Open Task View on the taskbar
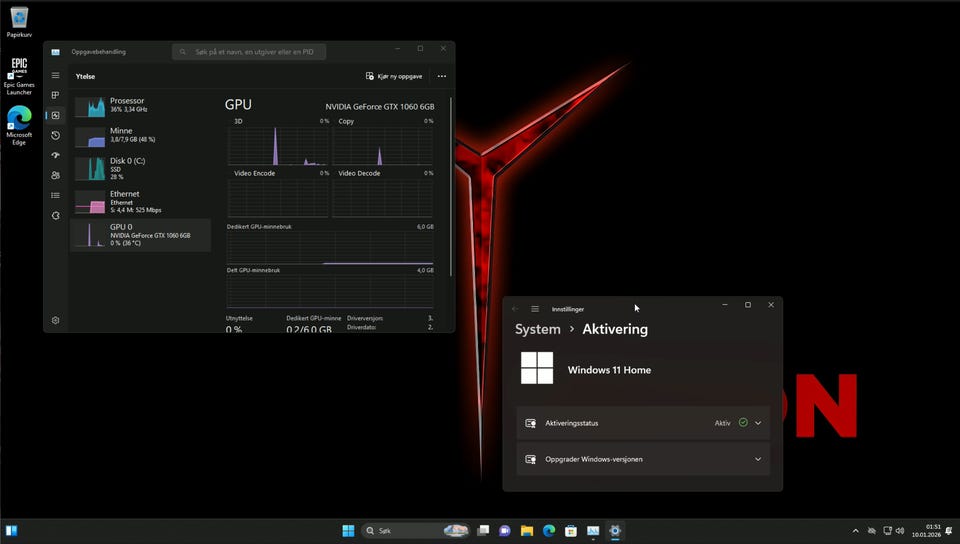960x544 pixels. (x=483, y=531)
